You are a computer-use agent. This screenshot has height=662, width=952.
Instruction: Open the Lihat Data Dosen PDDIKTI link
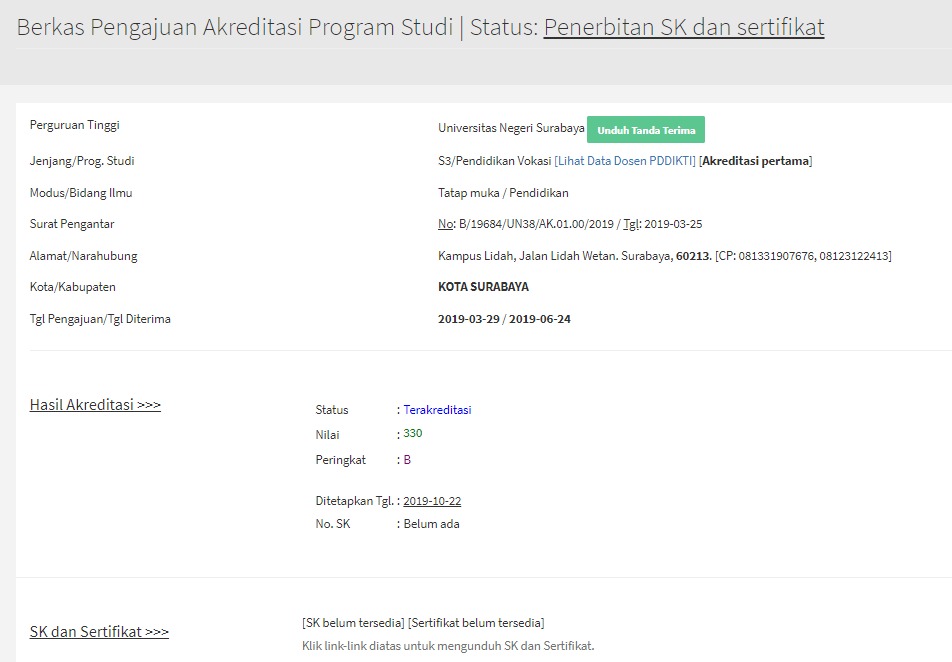pos(625,161)
